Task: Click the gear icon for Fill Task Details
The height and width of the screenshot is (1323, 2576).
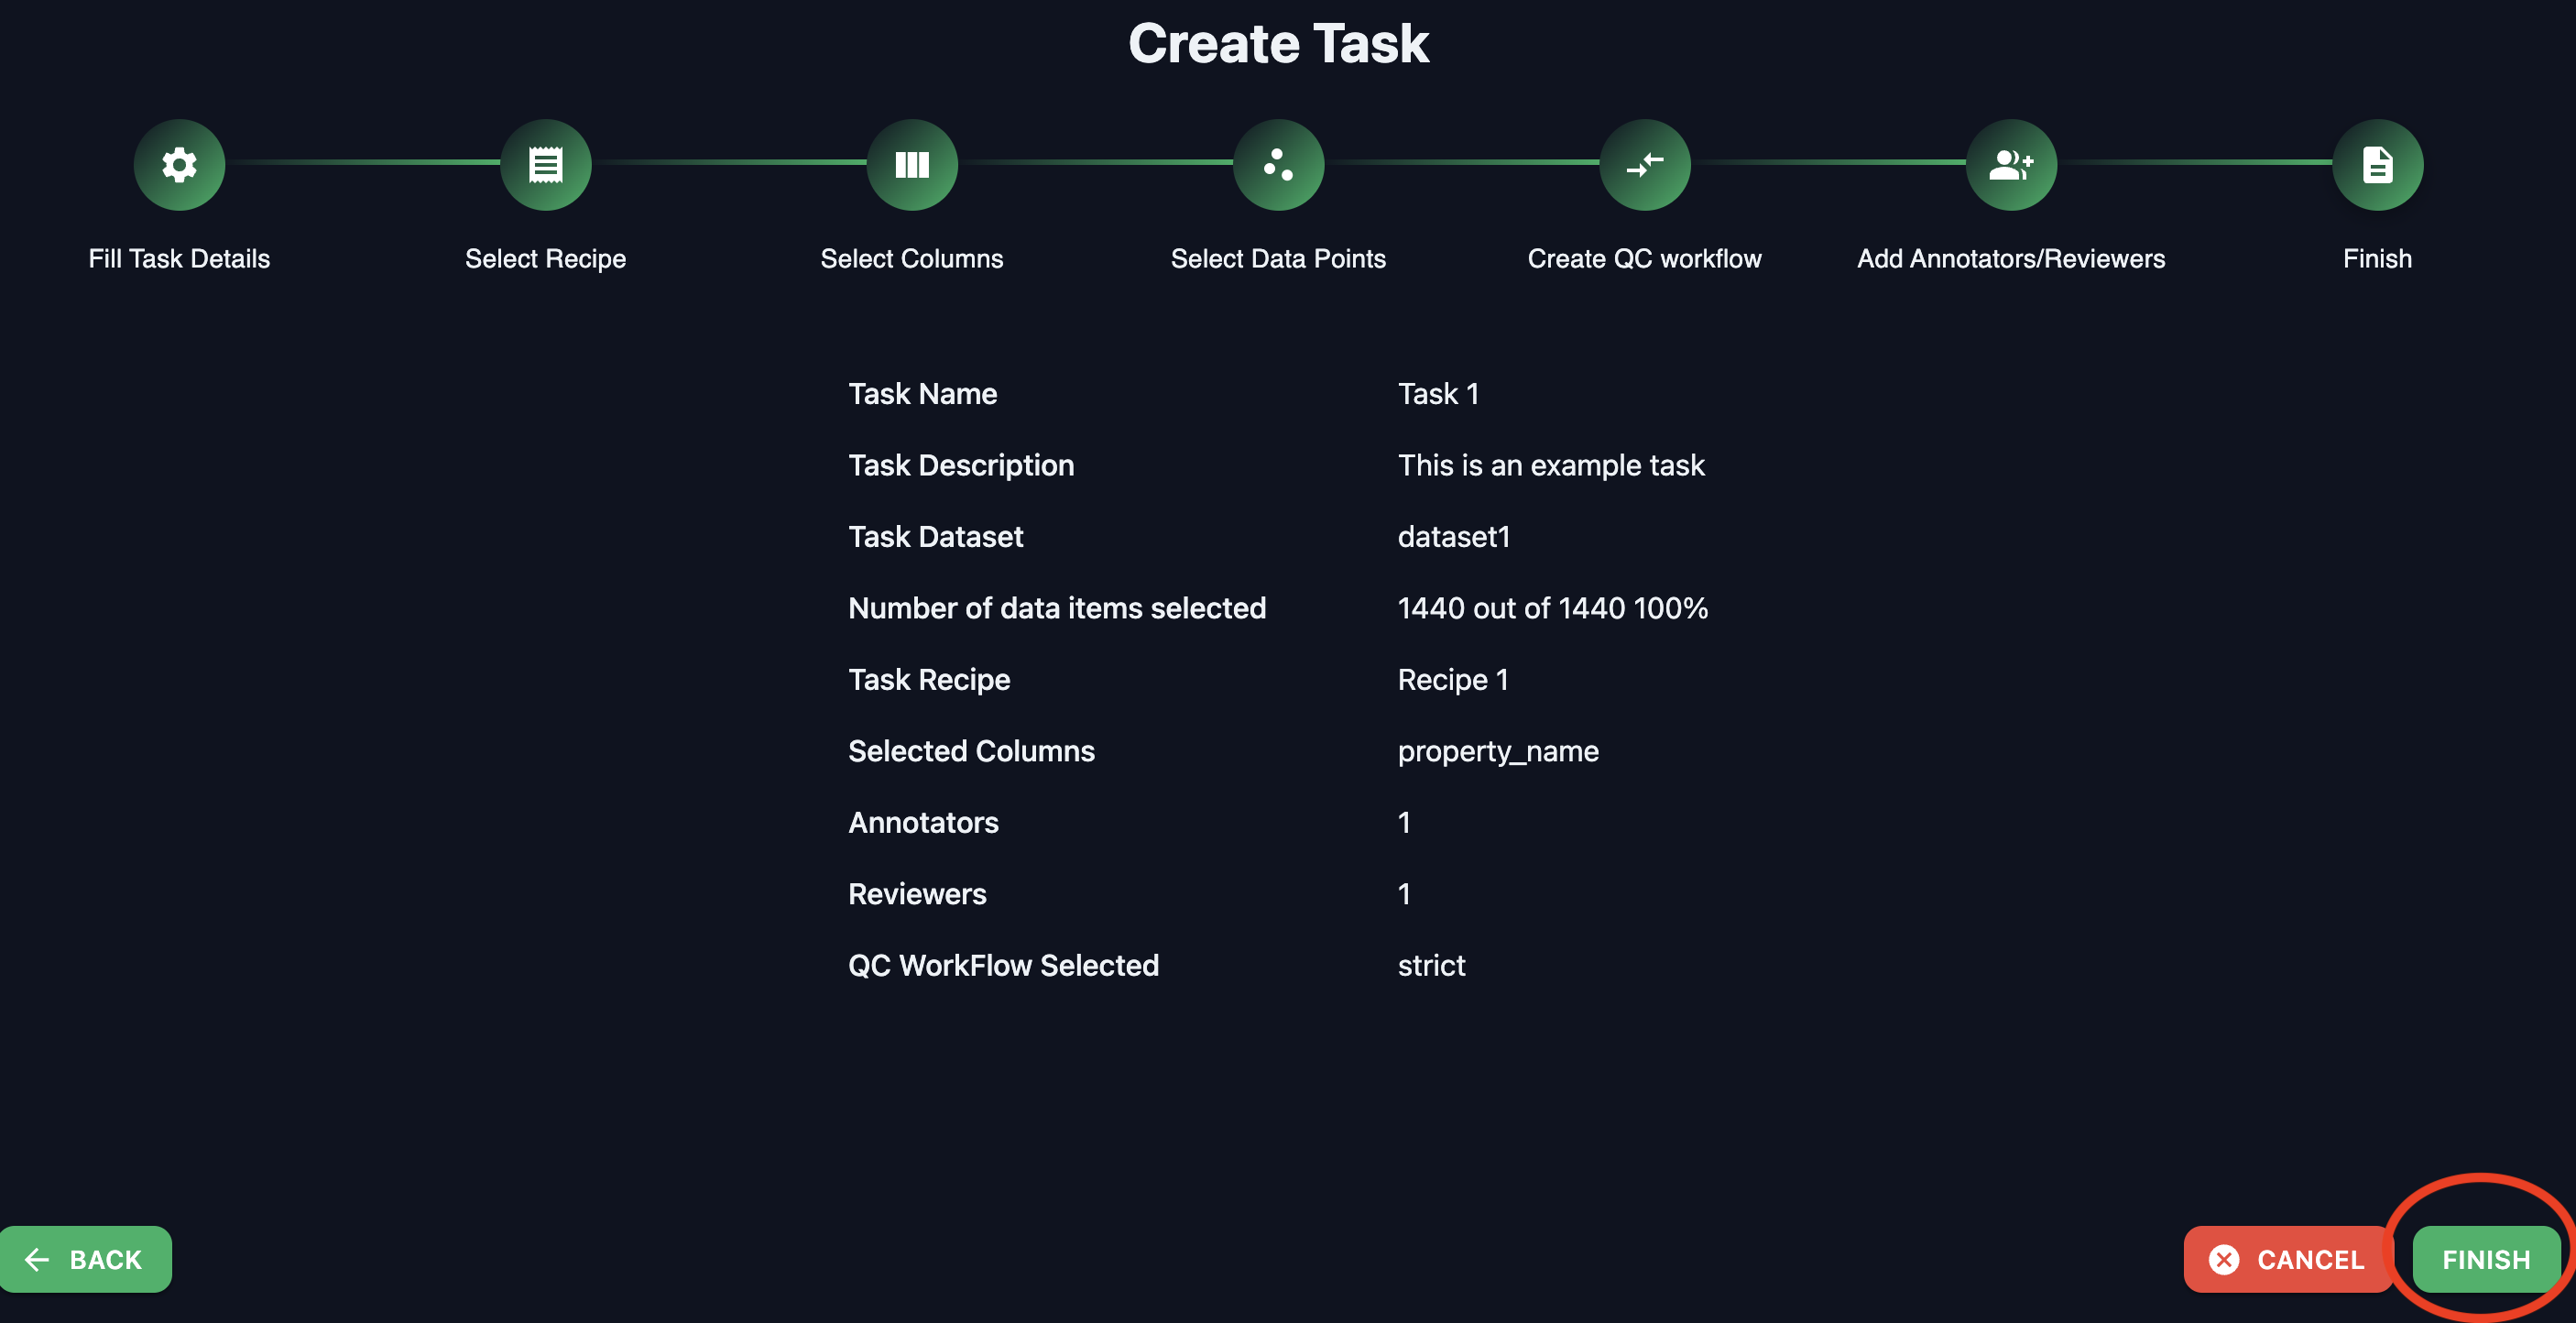Action: (x=179, y=165)
